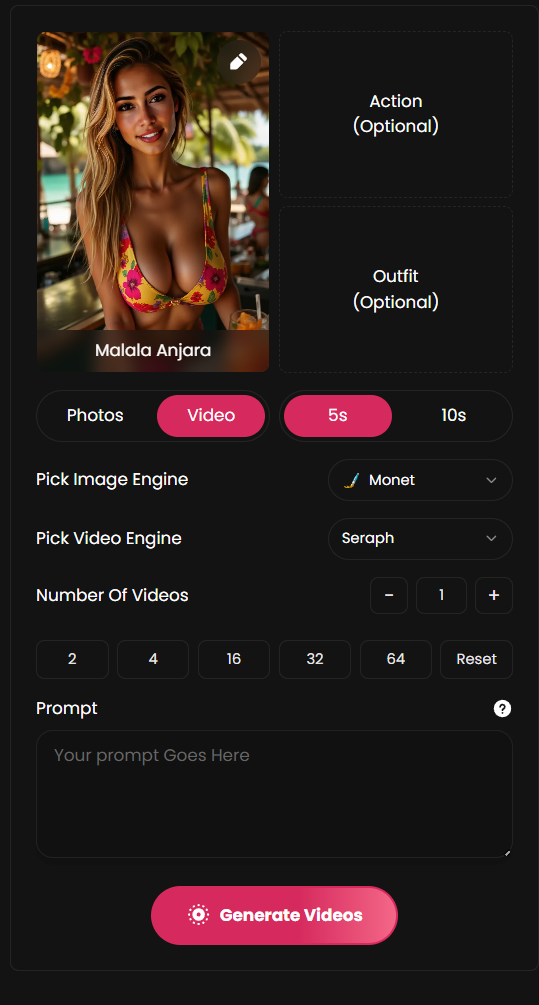
Task: Click the pencil edit icon on character image
Action: point(238,62)
